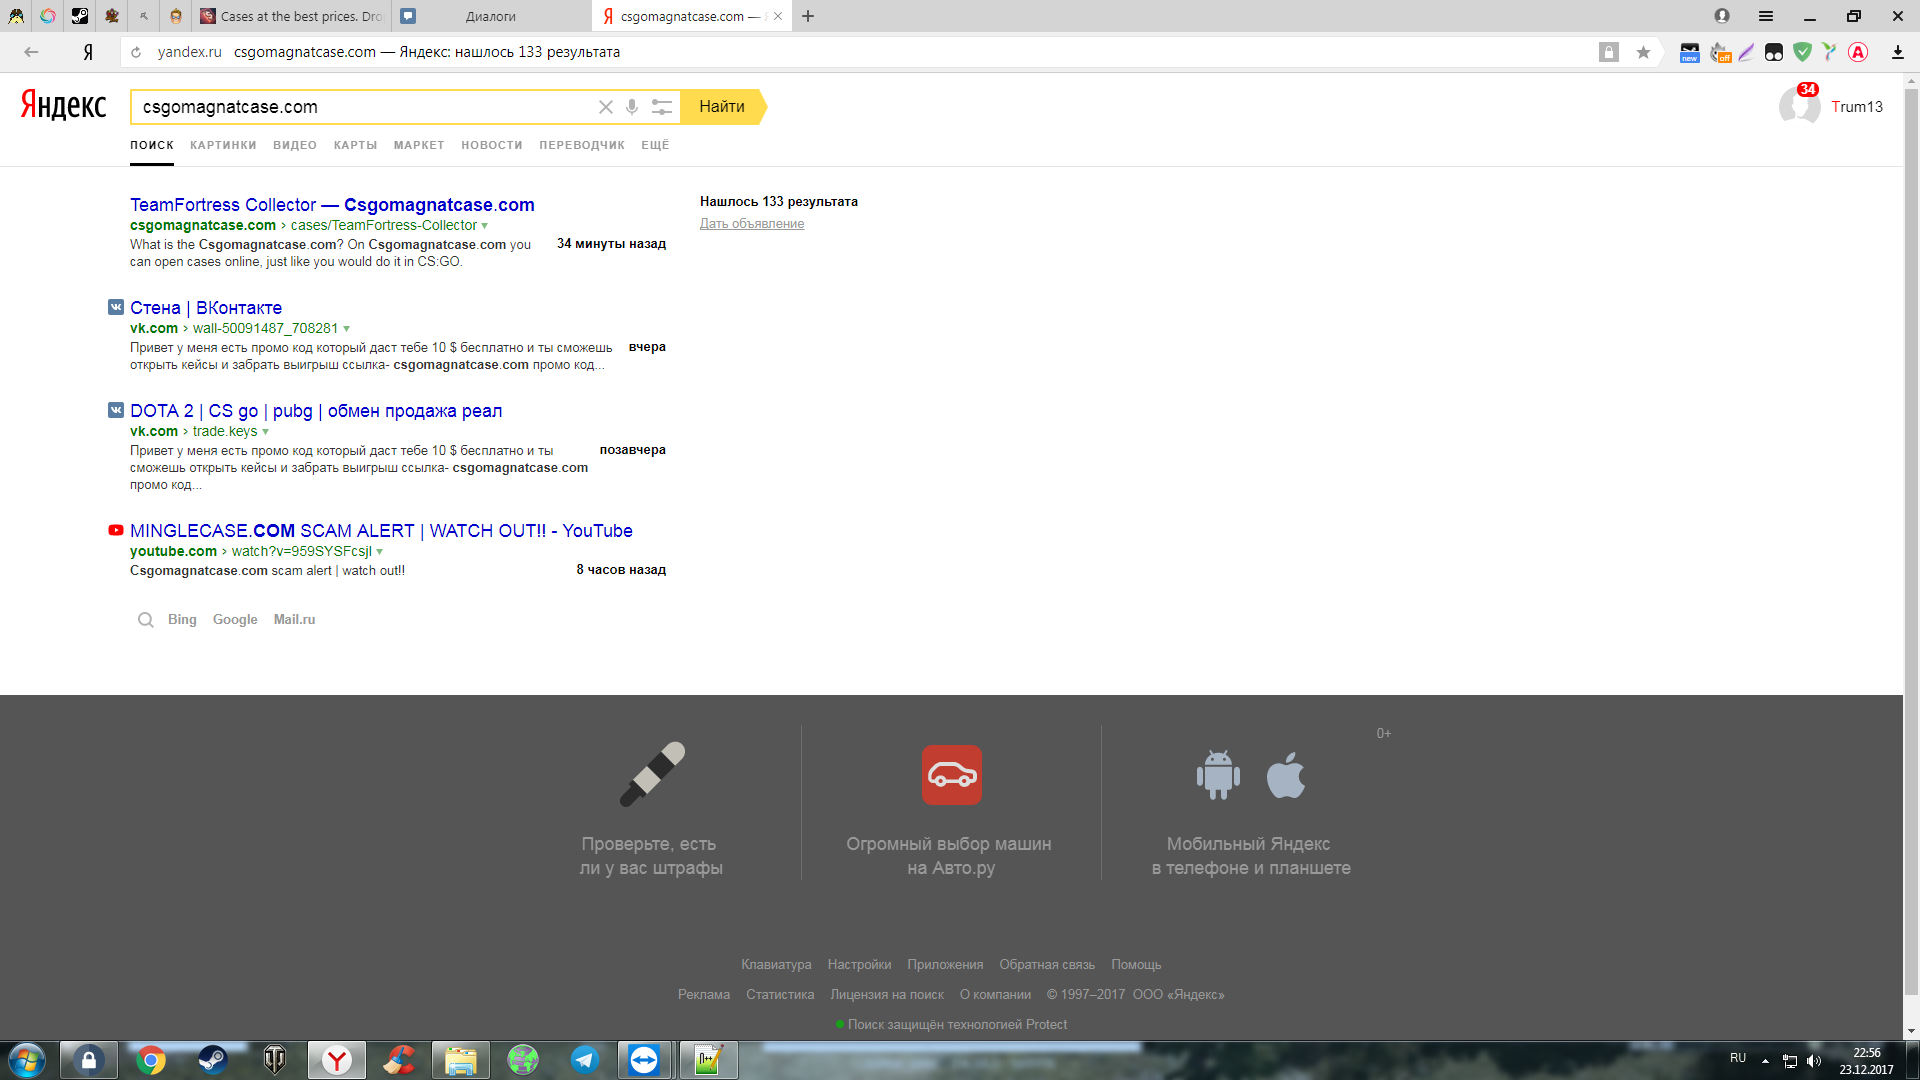Click the 'Найти' search button
Screen dimensions: 1920x1080
coord(723,107)
